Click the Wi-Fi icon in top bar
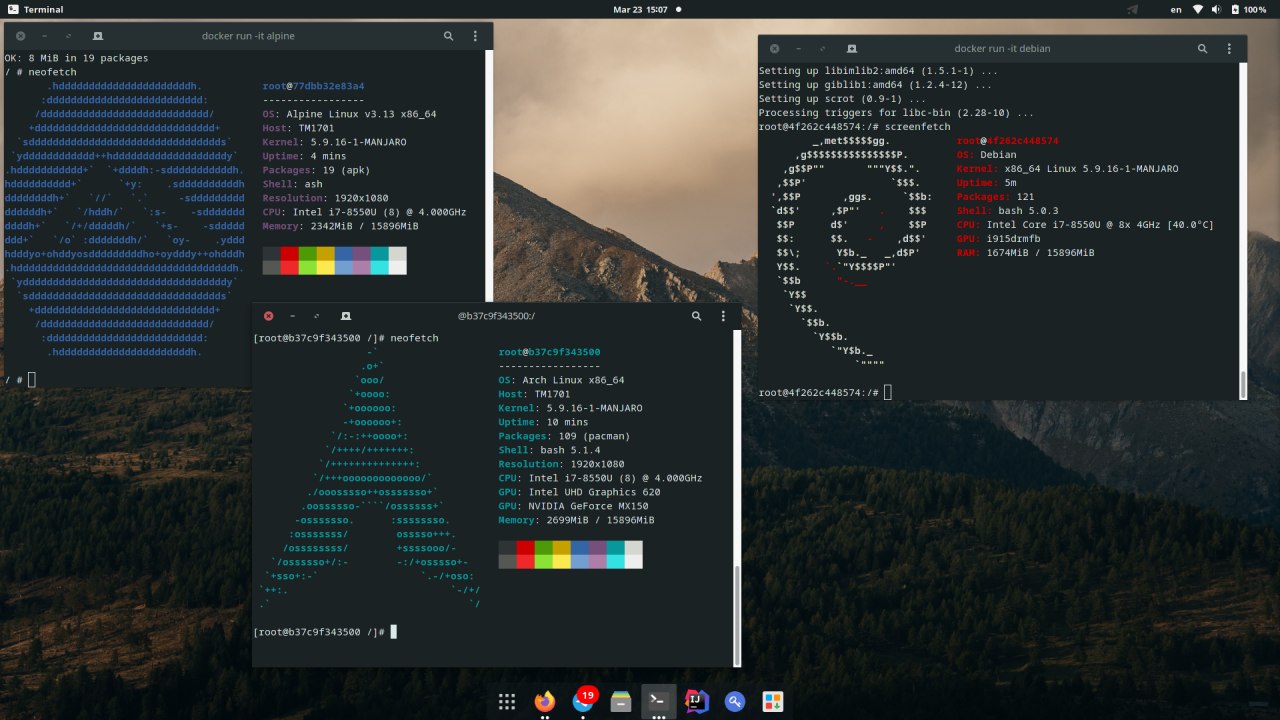 coord(1199,9)
